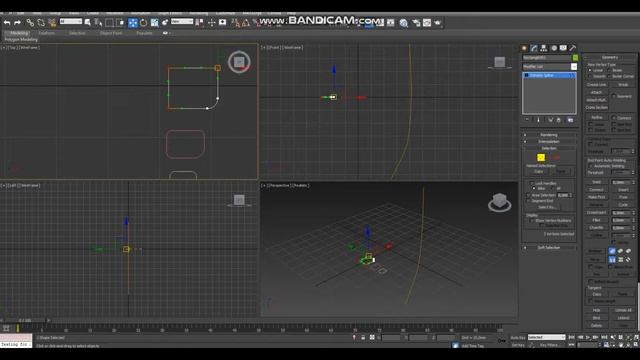Click the Chamfer button
Image resolution: width=640 pixels, height=360 pixels.
coord(596,228)
